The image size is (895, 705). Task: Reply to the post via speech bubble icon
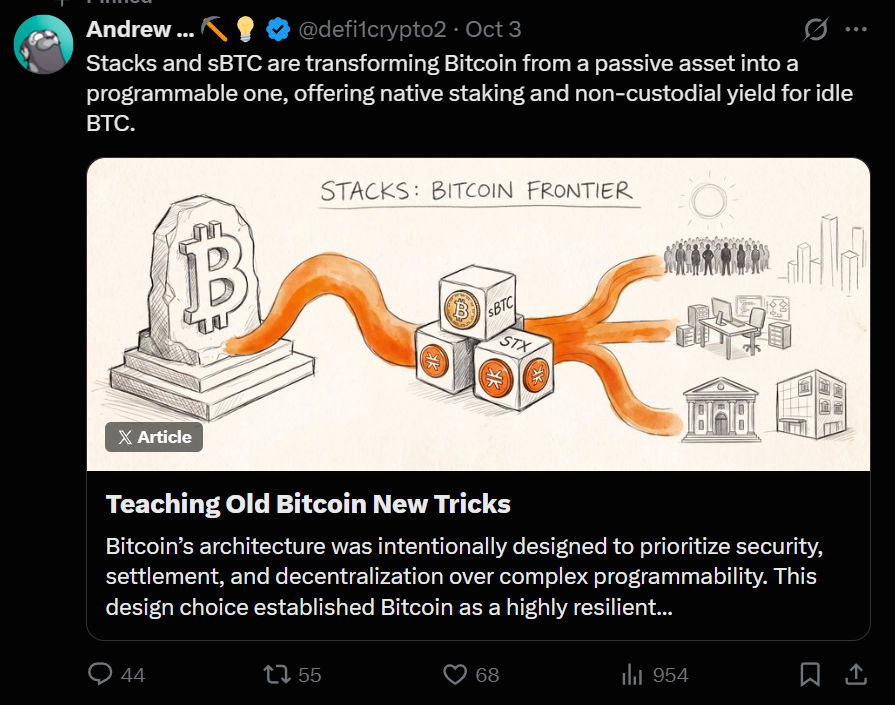[100, 674]
